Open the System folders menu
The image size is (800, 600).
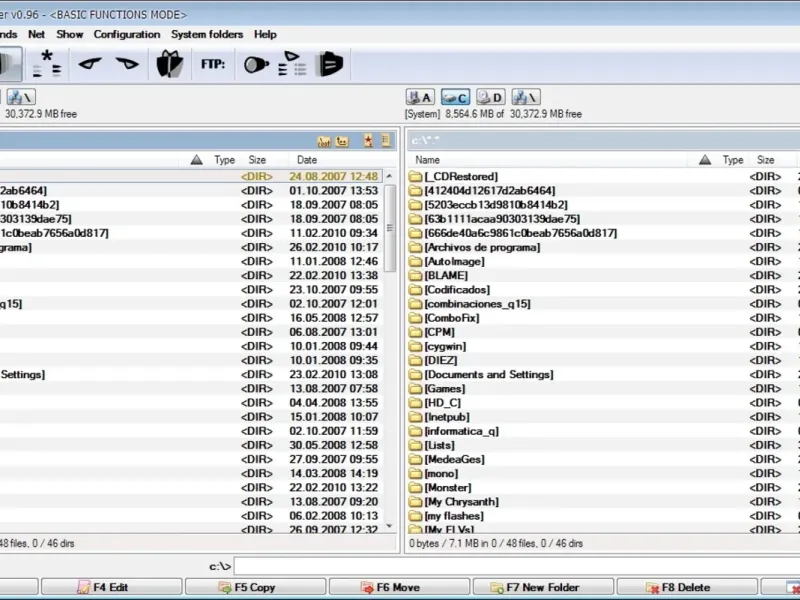(206, 34)
